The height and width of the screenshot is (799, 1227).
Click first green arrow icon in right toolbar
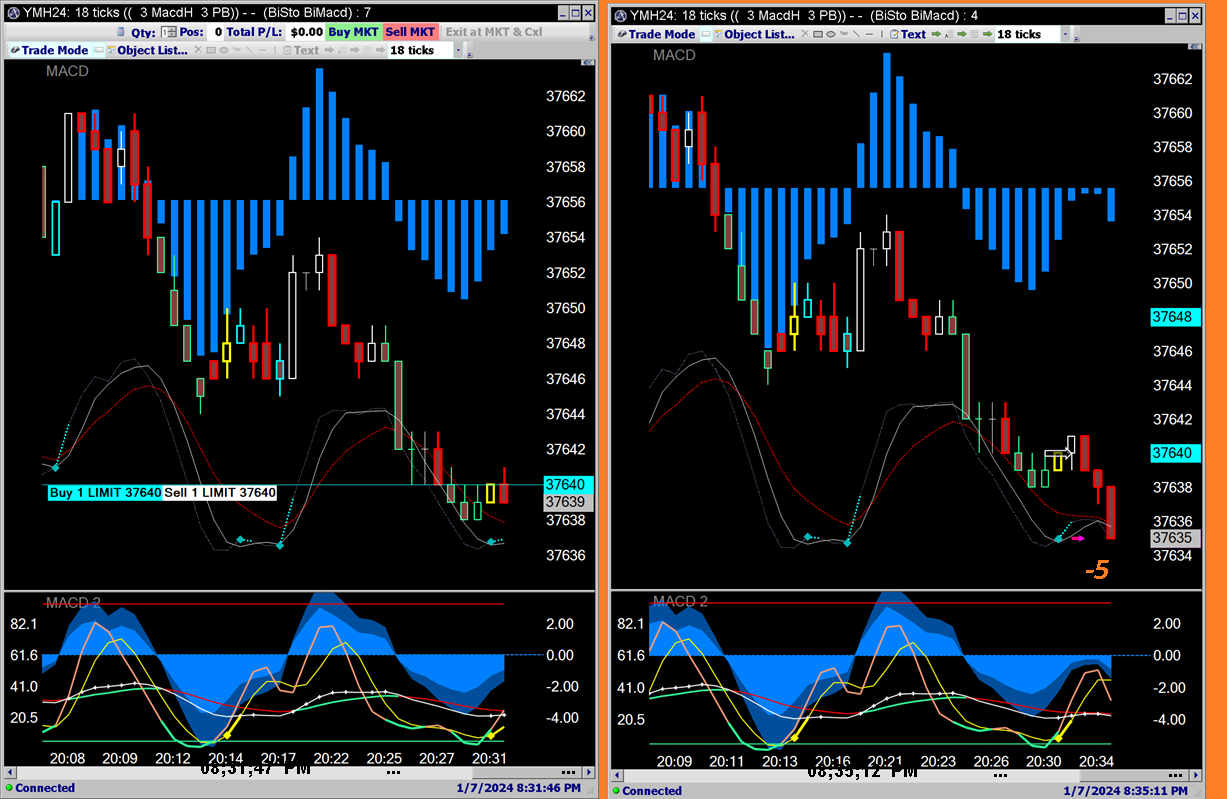pos(936,34)
